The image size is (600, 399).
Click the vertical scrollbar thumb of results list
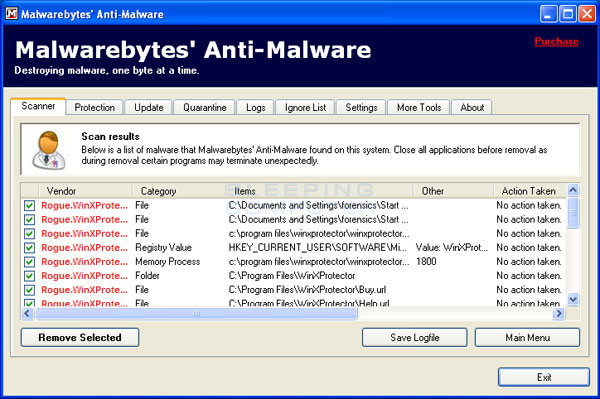(573, 213)
